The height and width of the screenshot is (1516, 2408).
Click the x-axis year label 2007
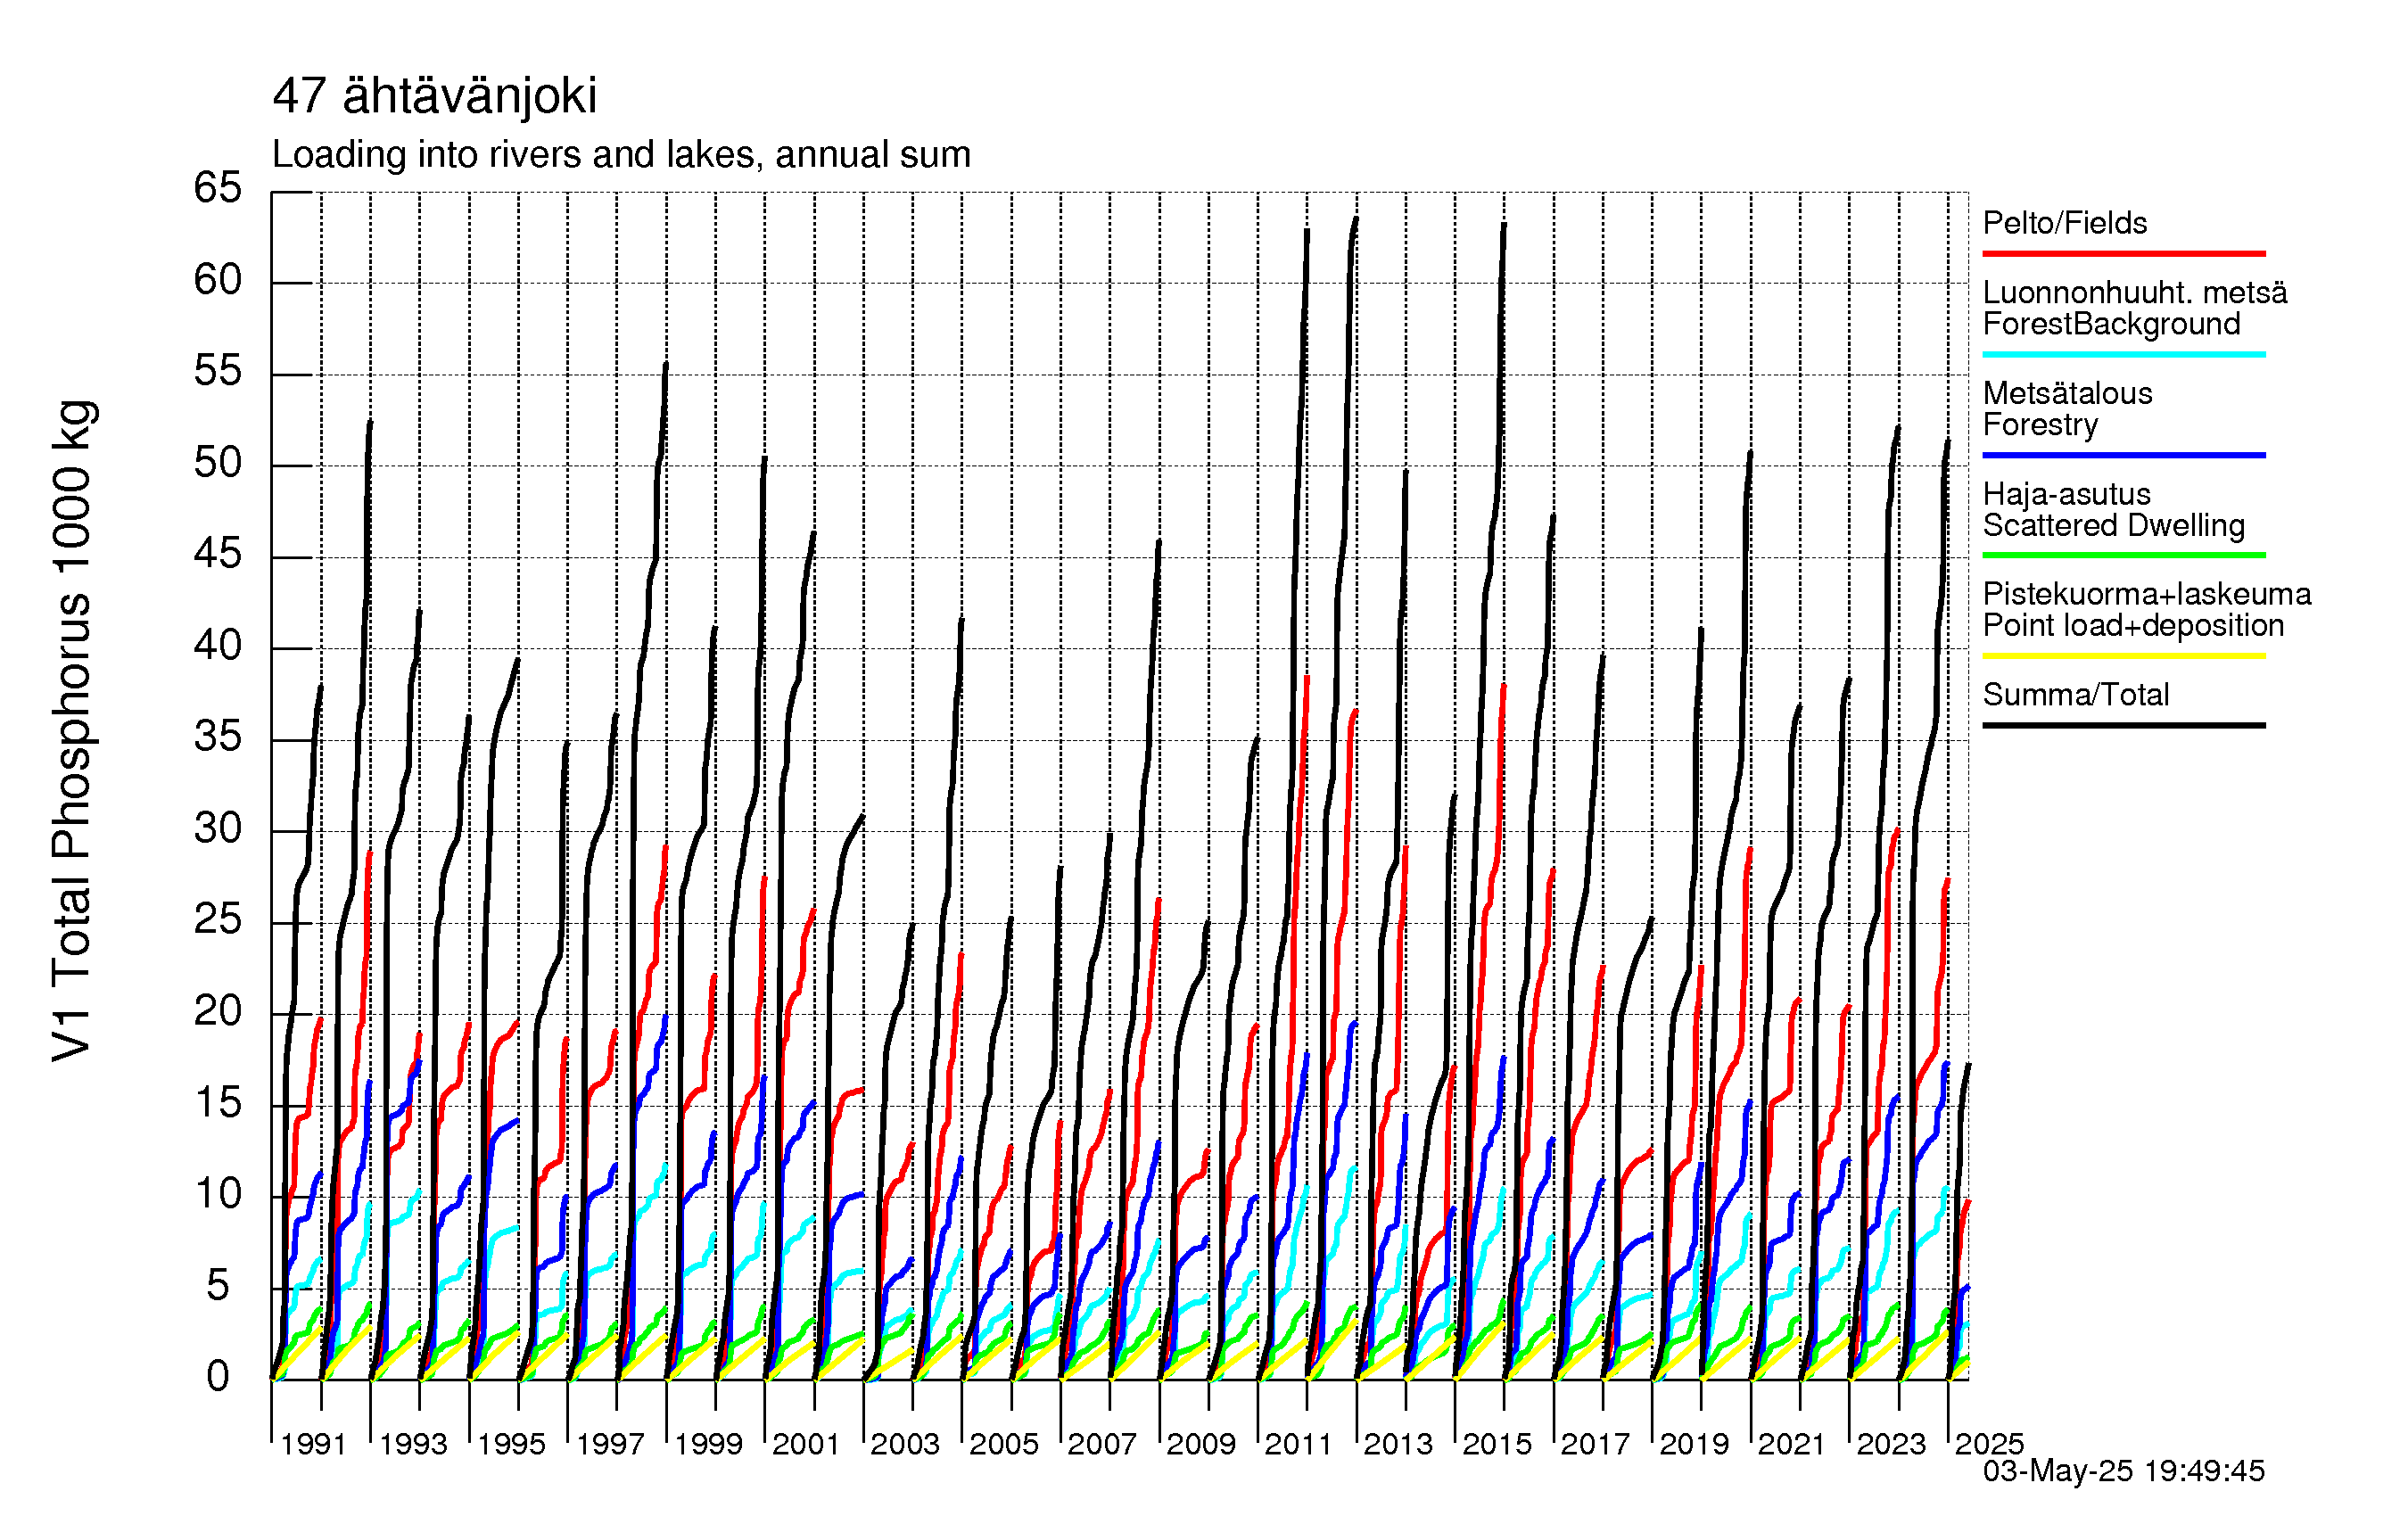point(1102,1444)
